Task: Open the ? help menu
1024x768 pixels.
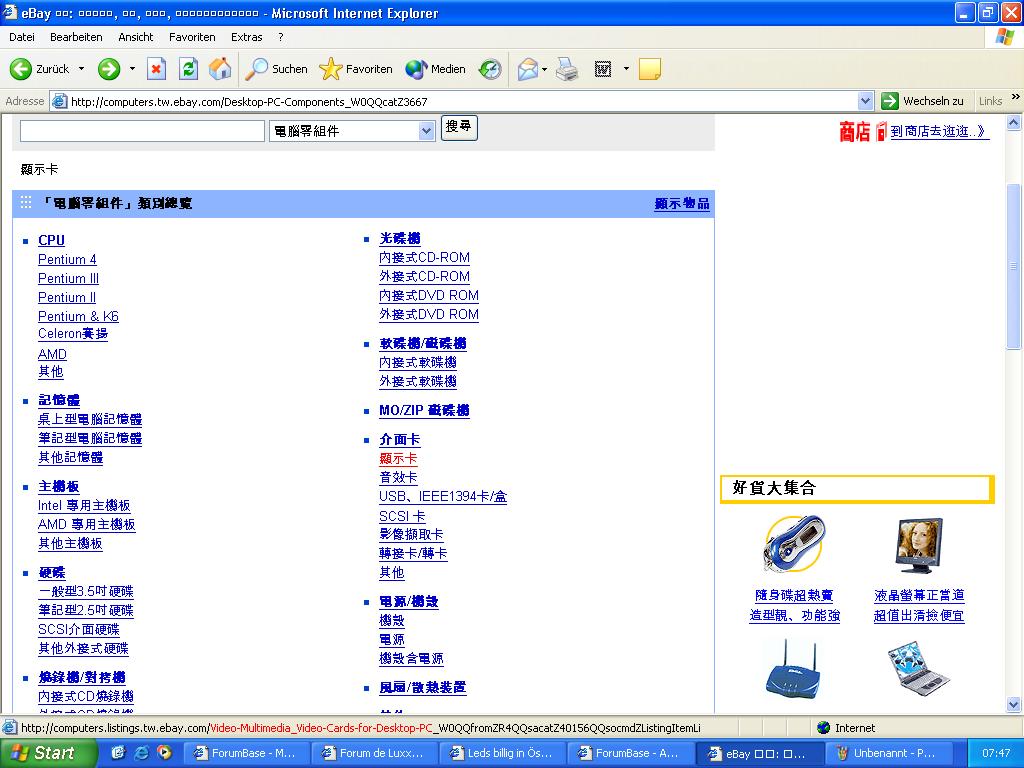Action: (281, 37)
